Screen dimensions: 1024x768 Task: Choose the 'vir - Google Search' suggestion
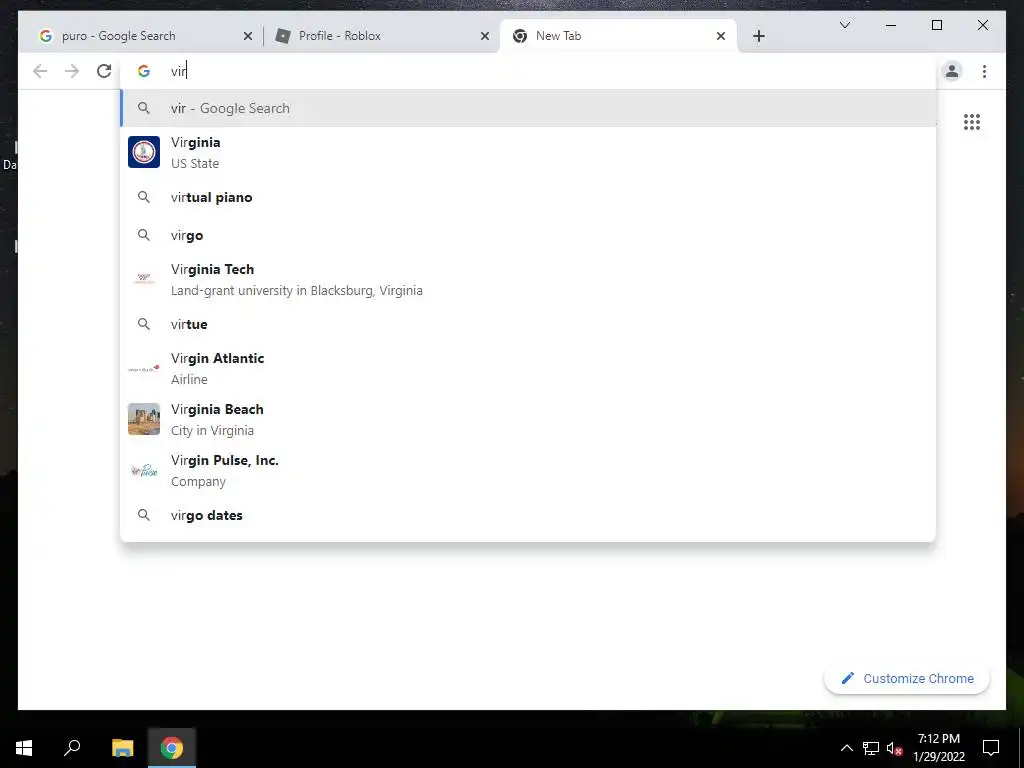528,108
